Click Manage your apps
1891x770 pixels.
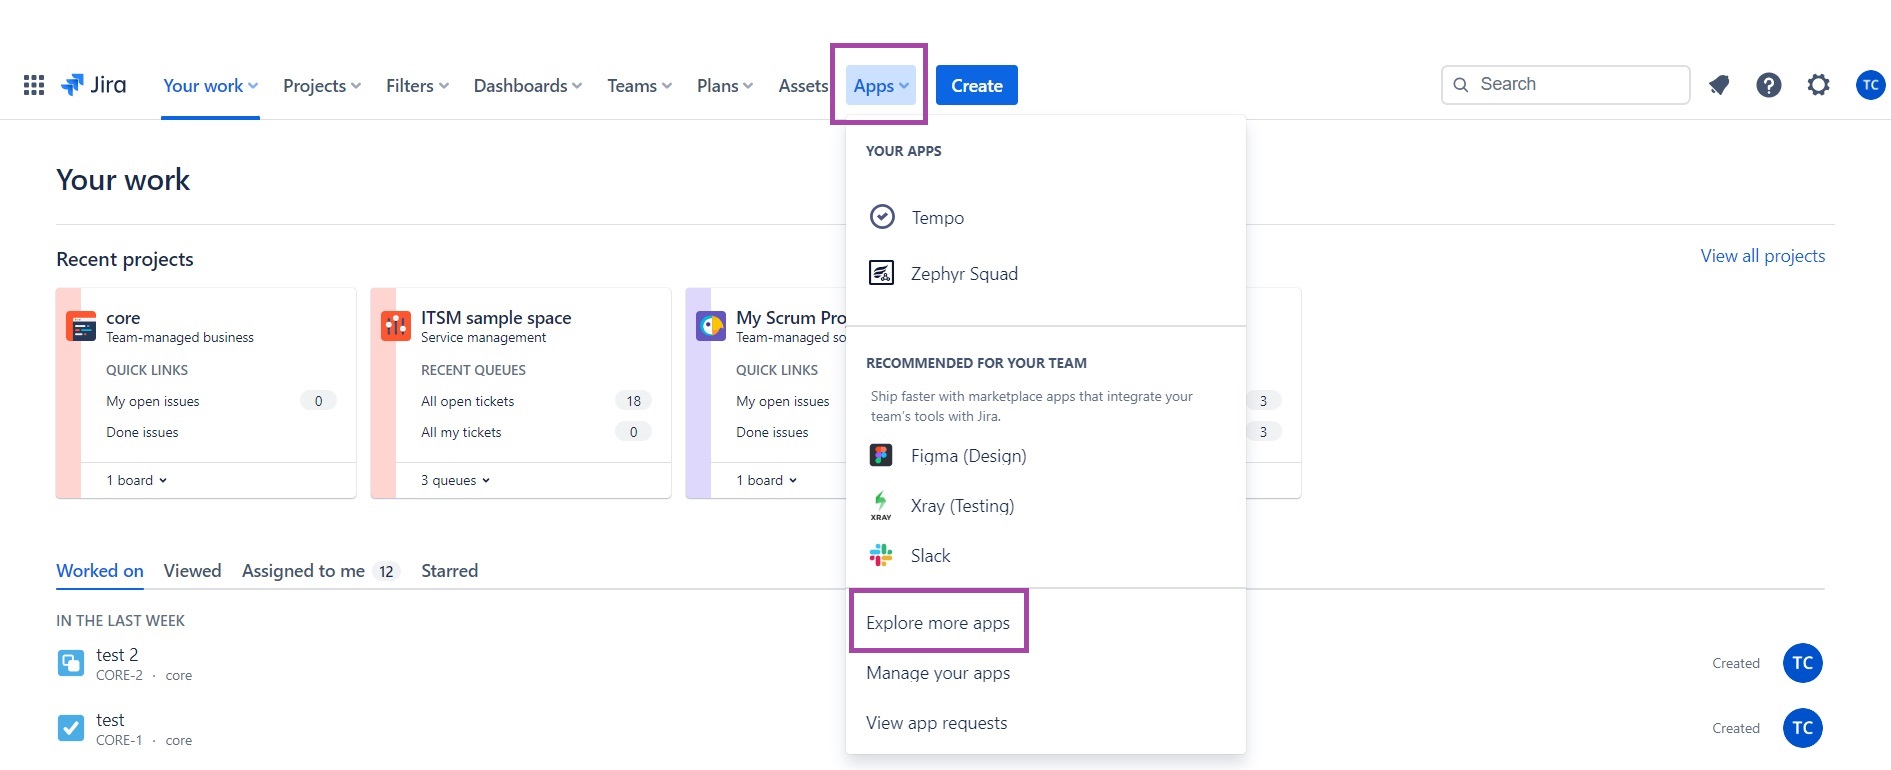938,673
